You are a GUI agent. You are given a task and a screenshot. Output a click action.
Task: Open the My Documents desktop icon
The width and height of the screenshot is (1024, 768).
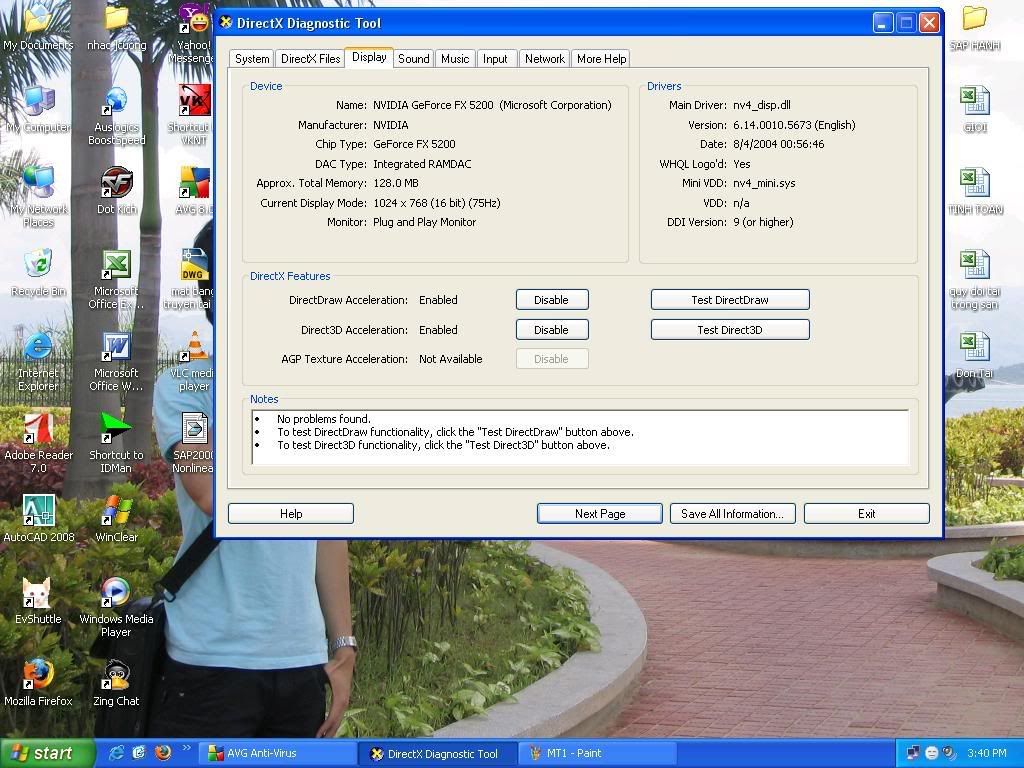pyautogui.click(x=38, y=27)
